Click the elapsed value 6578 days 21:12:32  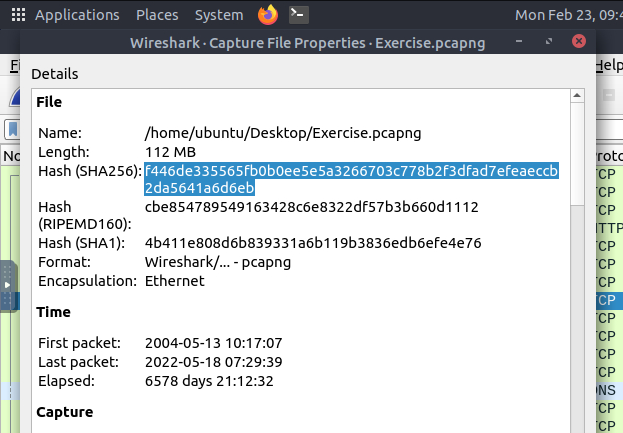pyautogui.click(x=209, y=381)
